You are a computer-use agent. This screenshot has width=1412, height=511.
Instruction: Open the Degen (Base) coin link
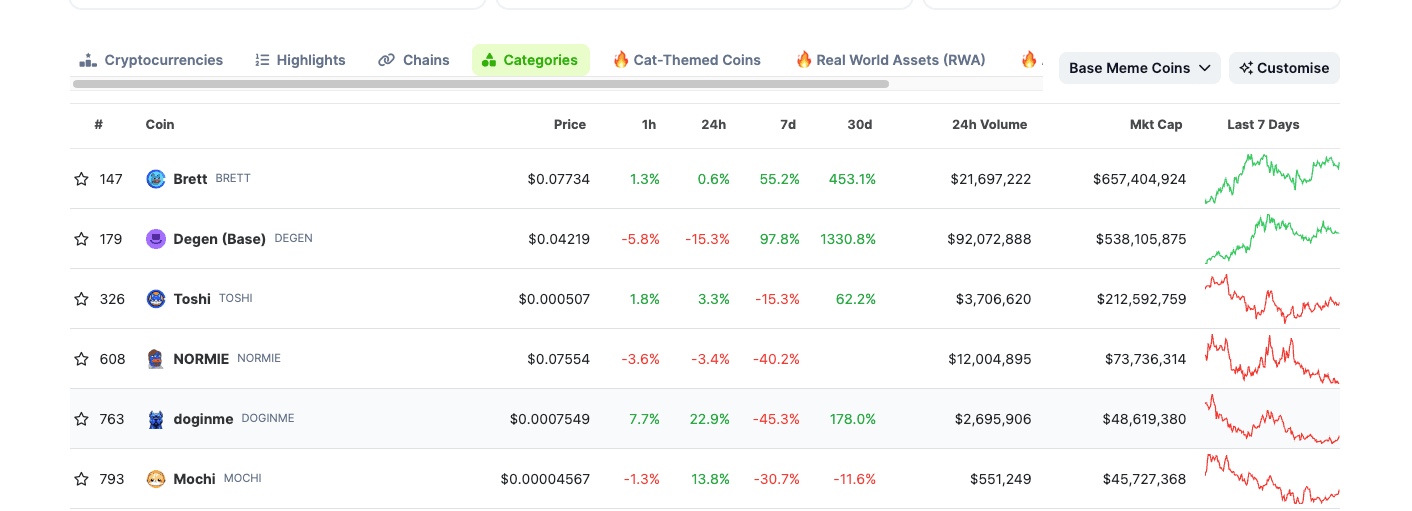coord(219,239)
